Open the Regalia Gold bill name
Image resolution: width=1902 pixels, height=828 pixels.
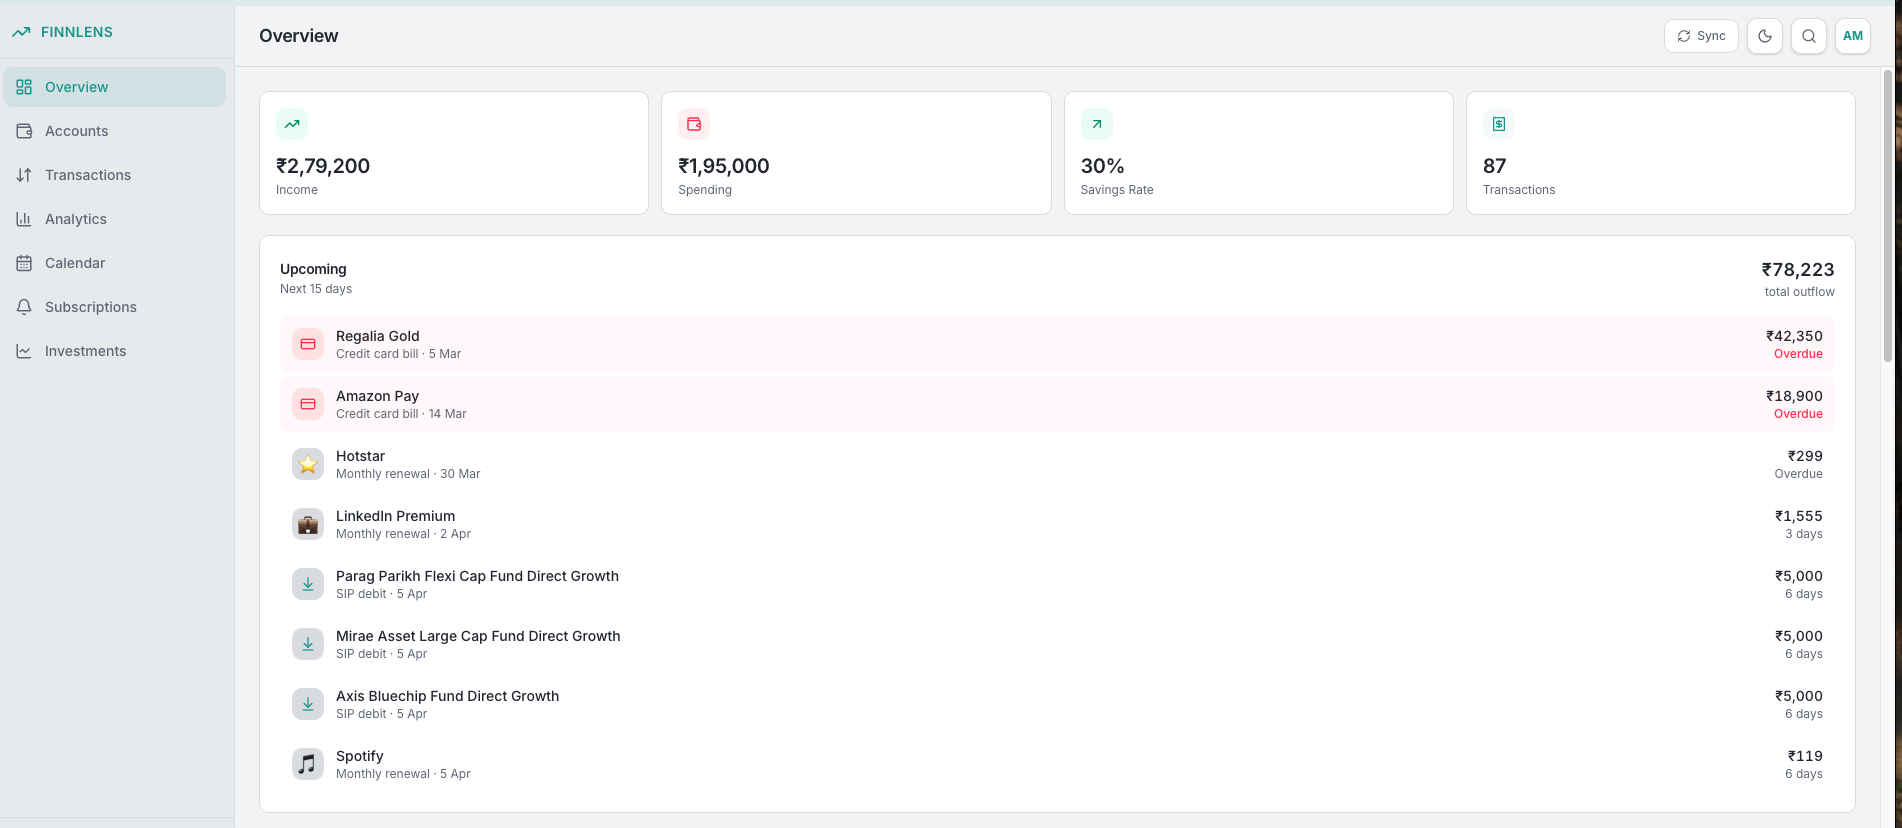coord(378,336)
